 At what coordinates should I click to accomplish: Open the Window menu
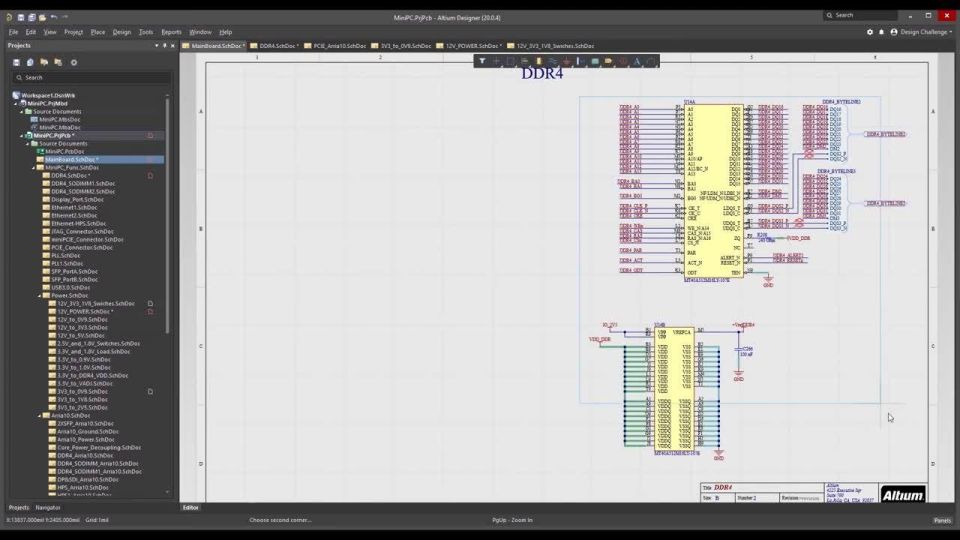pos(200,32)
